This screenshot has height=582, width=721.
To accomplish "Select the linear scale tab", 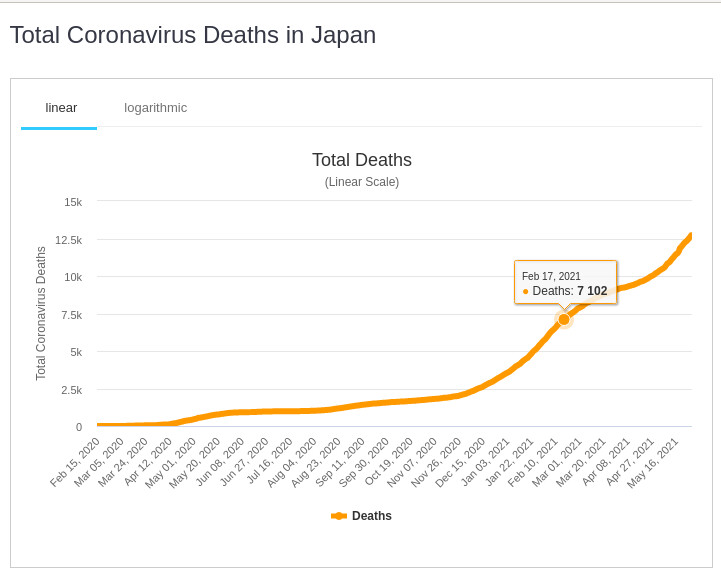I will (x=61, y=108).
